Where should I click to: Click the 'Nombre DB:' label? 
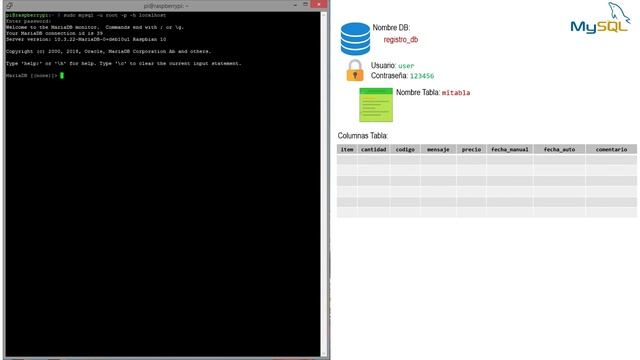point(391,28)
